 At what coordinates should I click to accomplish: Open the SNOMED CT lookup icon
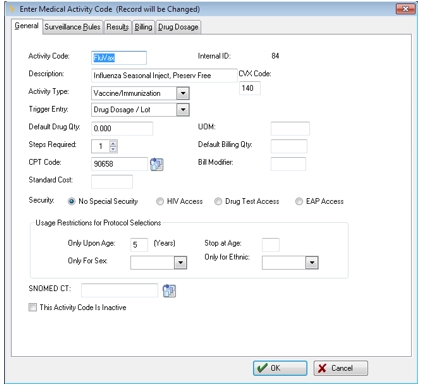pyautogui.click(x=169, y=291)
